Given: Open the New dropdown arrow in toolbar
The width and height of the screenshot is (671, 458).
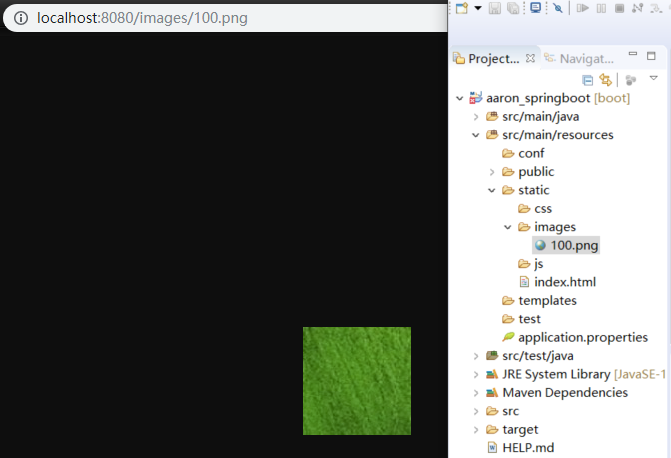Looking at the screenshot, I should click(478, 8).
